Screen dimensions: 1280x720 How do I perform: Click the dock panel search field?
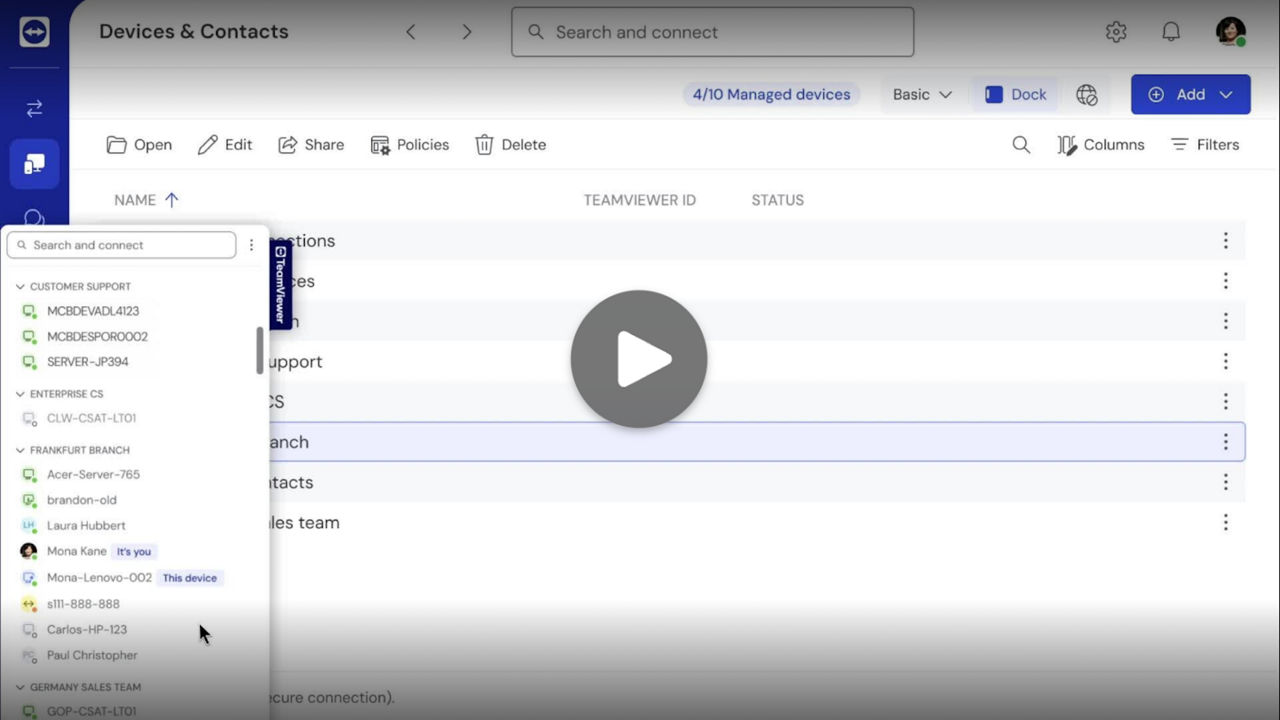point(121,245)
